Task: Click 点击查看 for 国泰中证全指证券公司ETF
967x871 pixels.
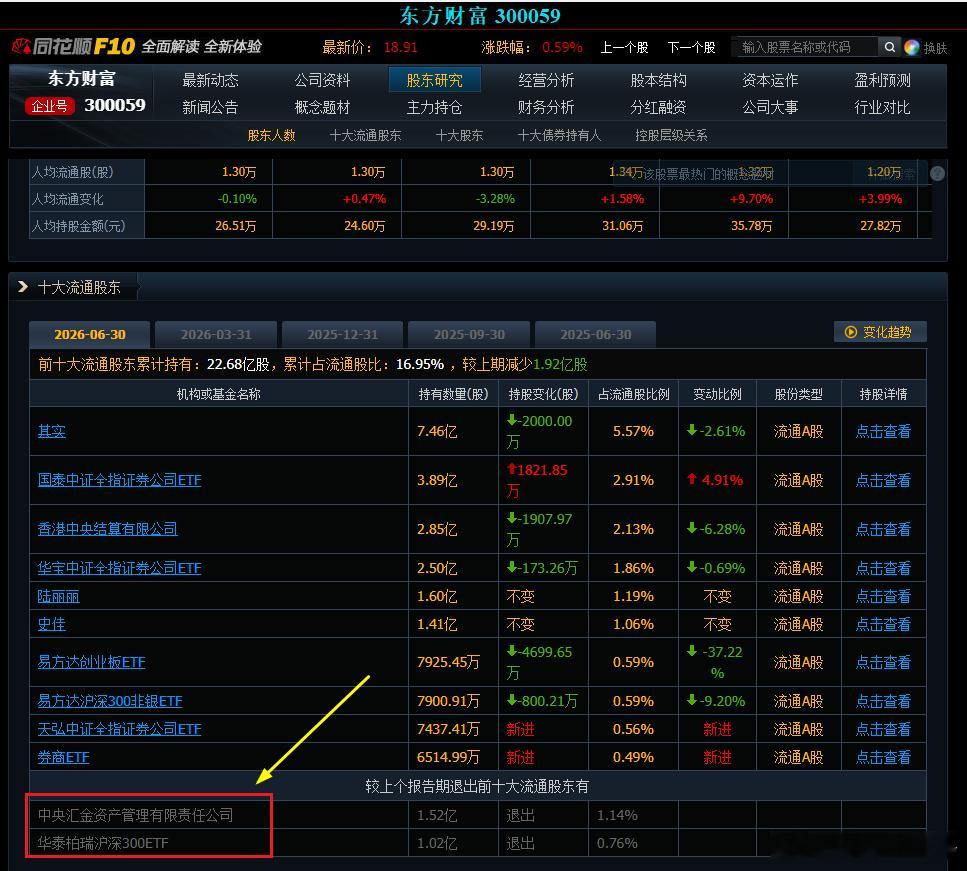Action: point(883,480)
